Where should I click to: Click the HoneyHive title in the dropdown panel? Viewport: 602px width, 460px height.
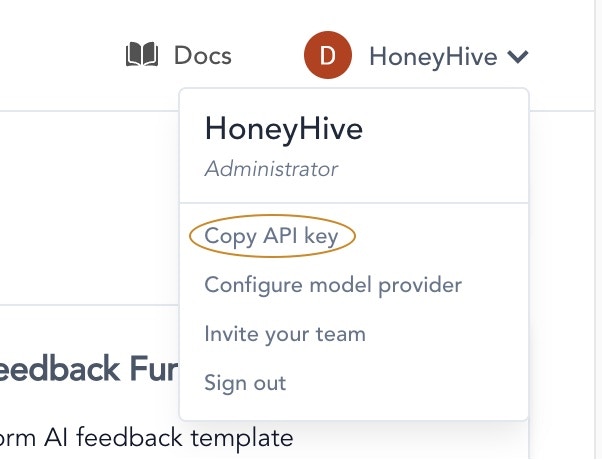[284, 129]
